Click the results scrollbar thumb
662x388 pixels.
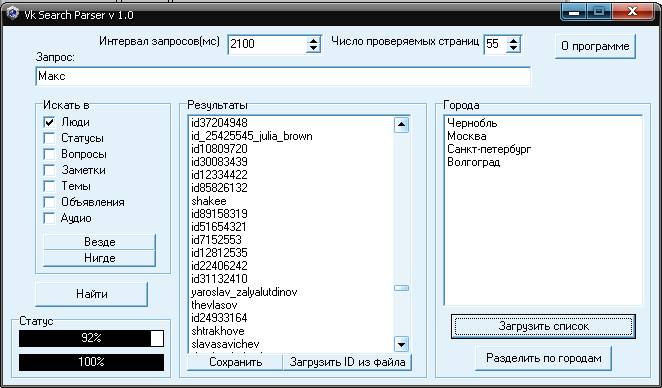[401, 288]
